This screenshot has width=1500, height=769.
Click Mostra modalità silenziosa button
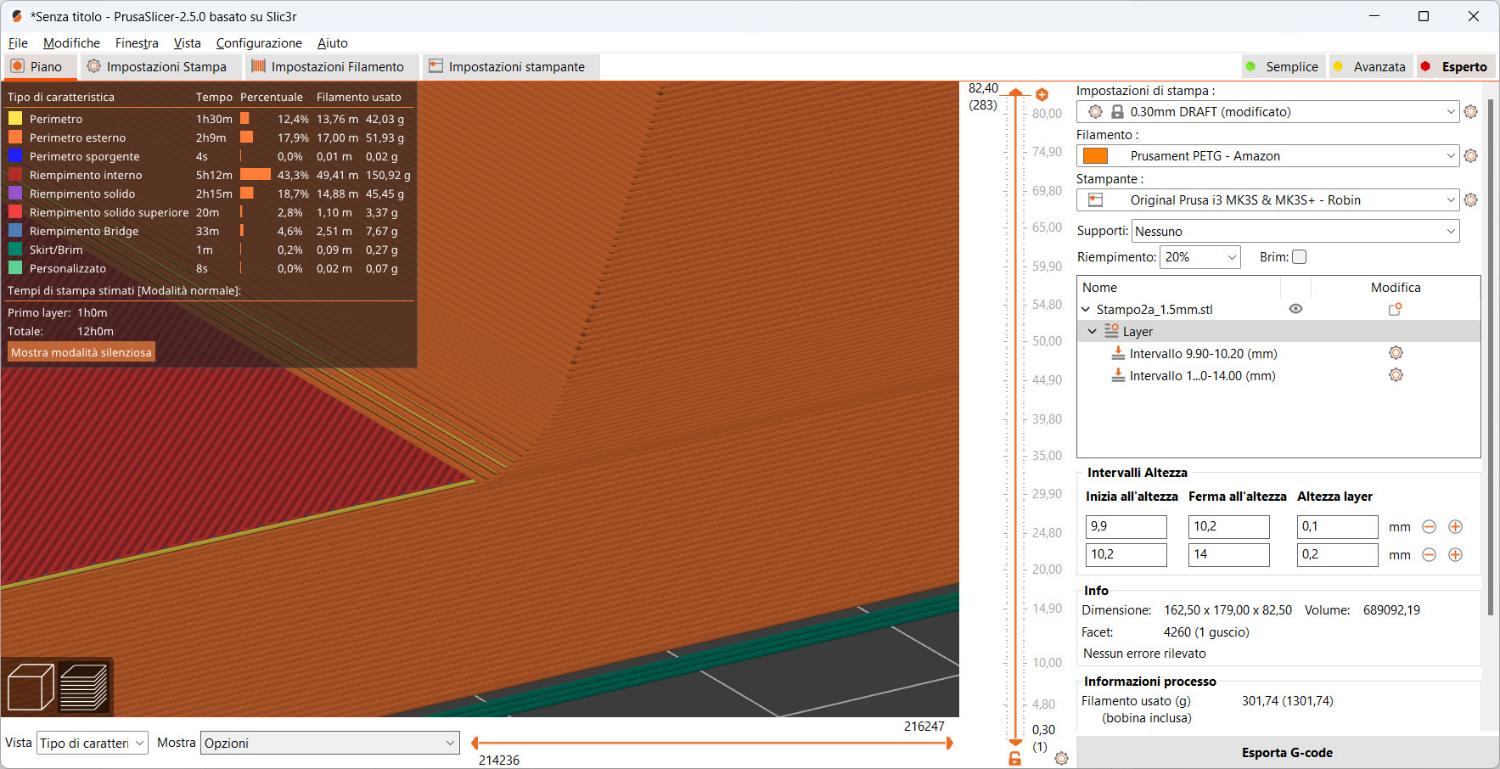pyautogui.click(x=82, y=352)
